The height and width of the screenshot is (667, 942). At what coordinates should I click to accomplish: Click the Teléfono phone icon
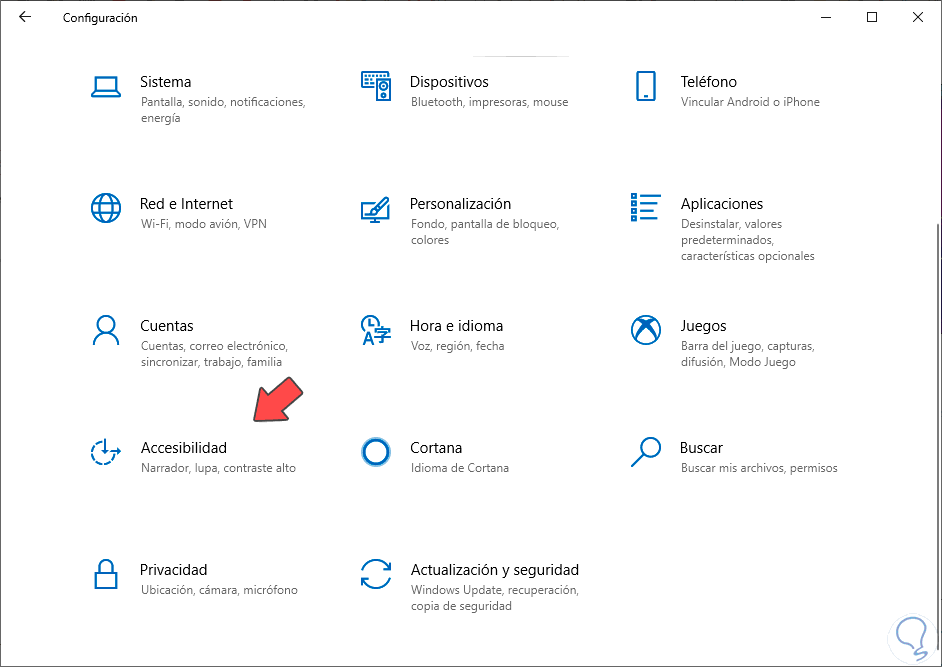click(645, 87)
